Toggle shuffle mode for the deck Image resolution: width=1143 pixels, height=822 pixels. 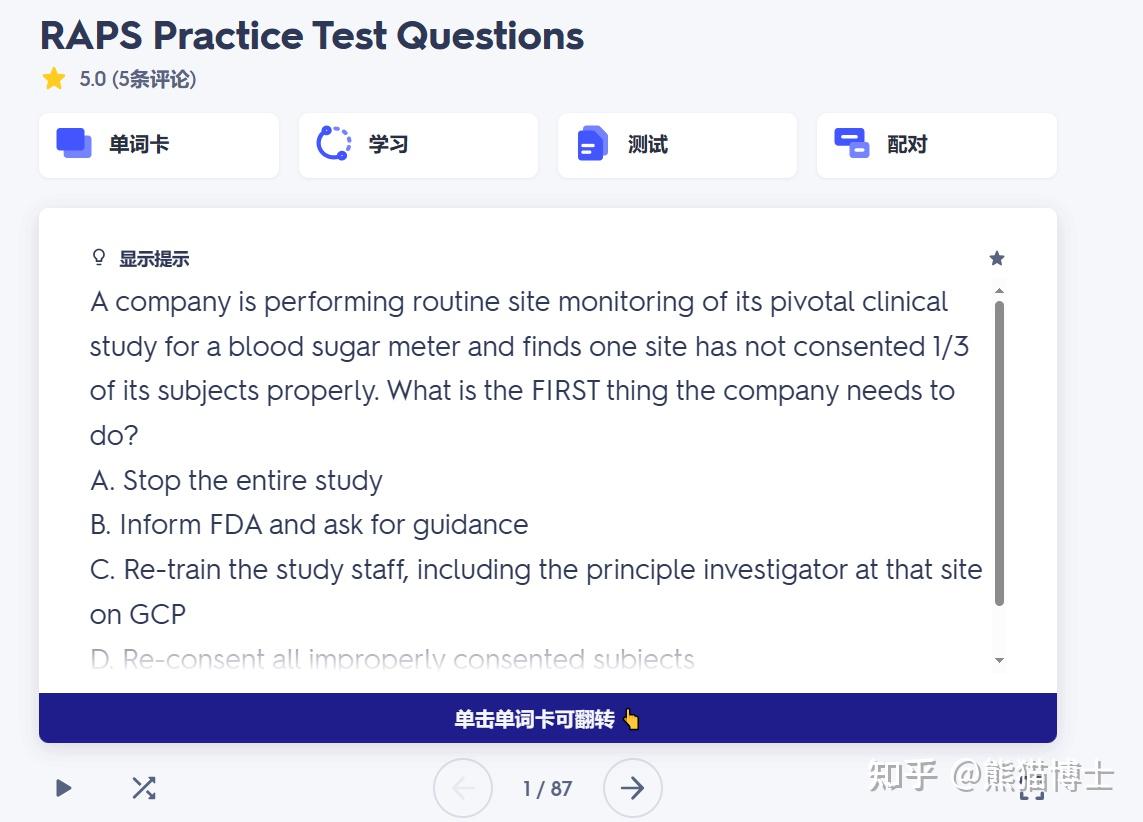click(x=143, y=788)
